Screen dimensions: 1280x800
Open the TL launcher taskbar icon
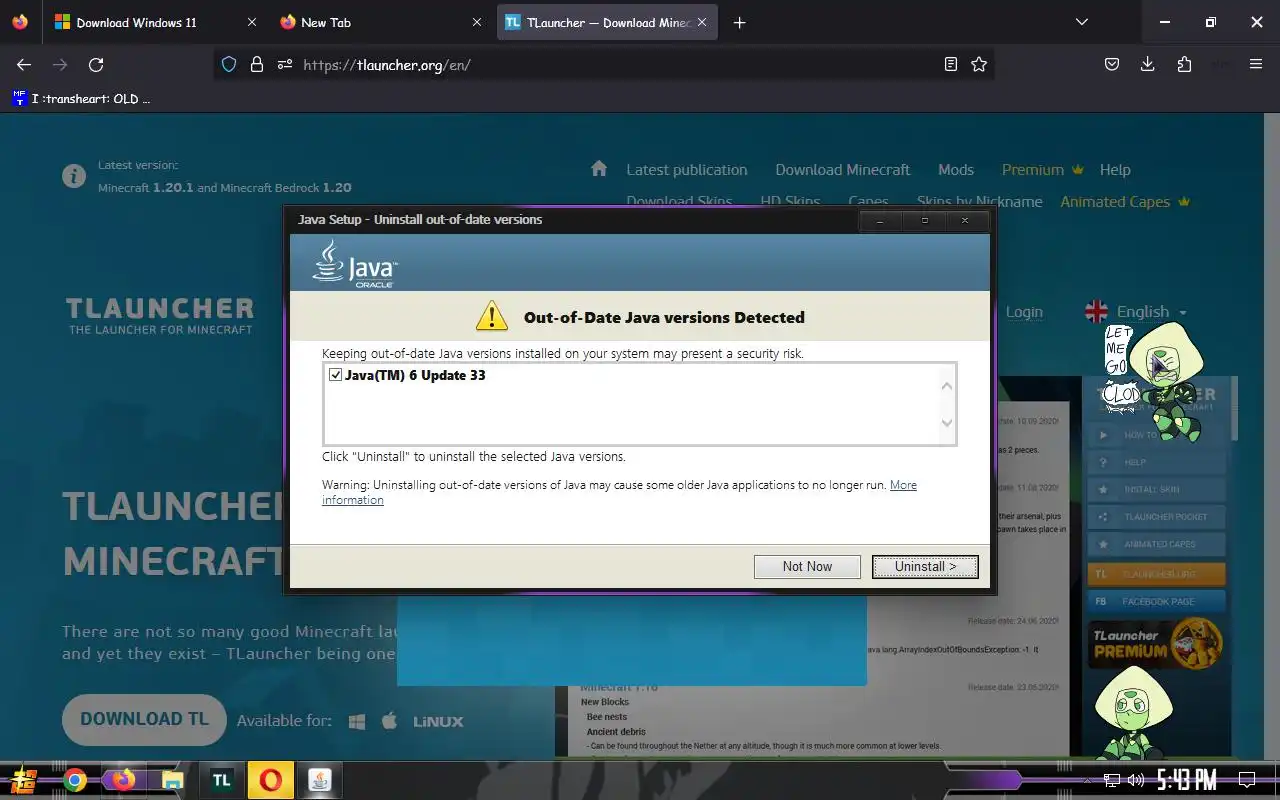tap(222, 780)
